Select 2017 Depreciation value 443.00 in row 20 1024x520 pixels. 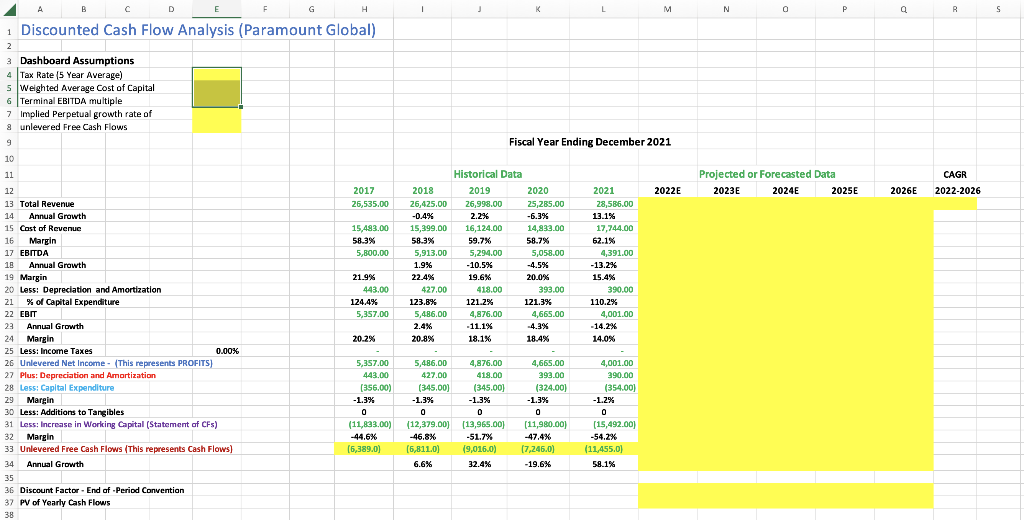tap(375, 289)
